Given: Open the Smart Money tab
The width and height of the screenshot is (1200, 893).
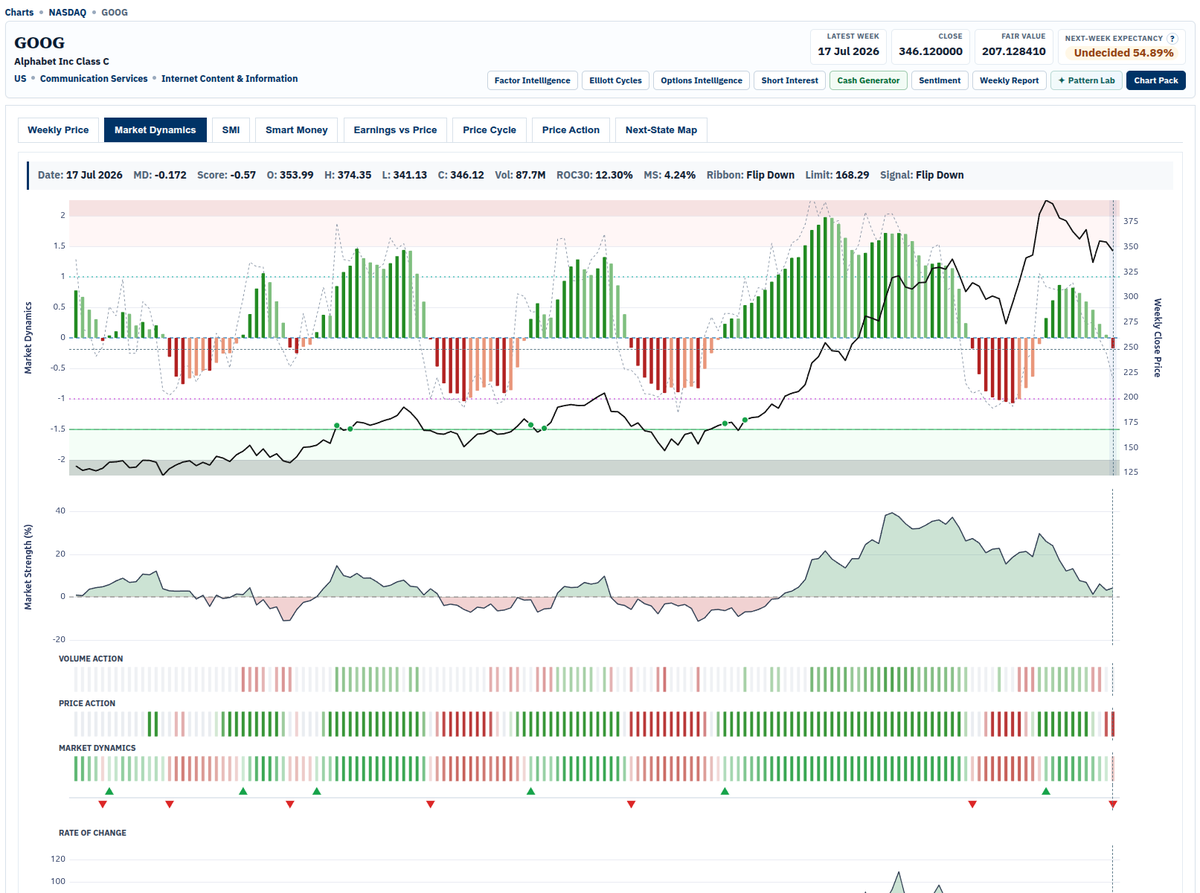Looking at the screenshot, I should point(296,130).
